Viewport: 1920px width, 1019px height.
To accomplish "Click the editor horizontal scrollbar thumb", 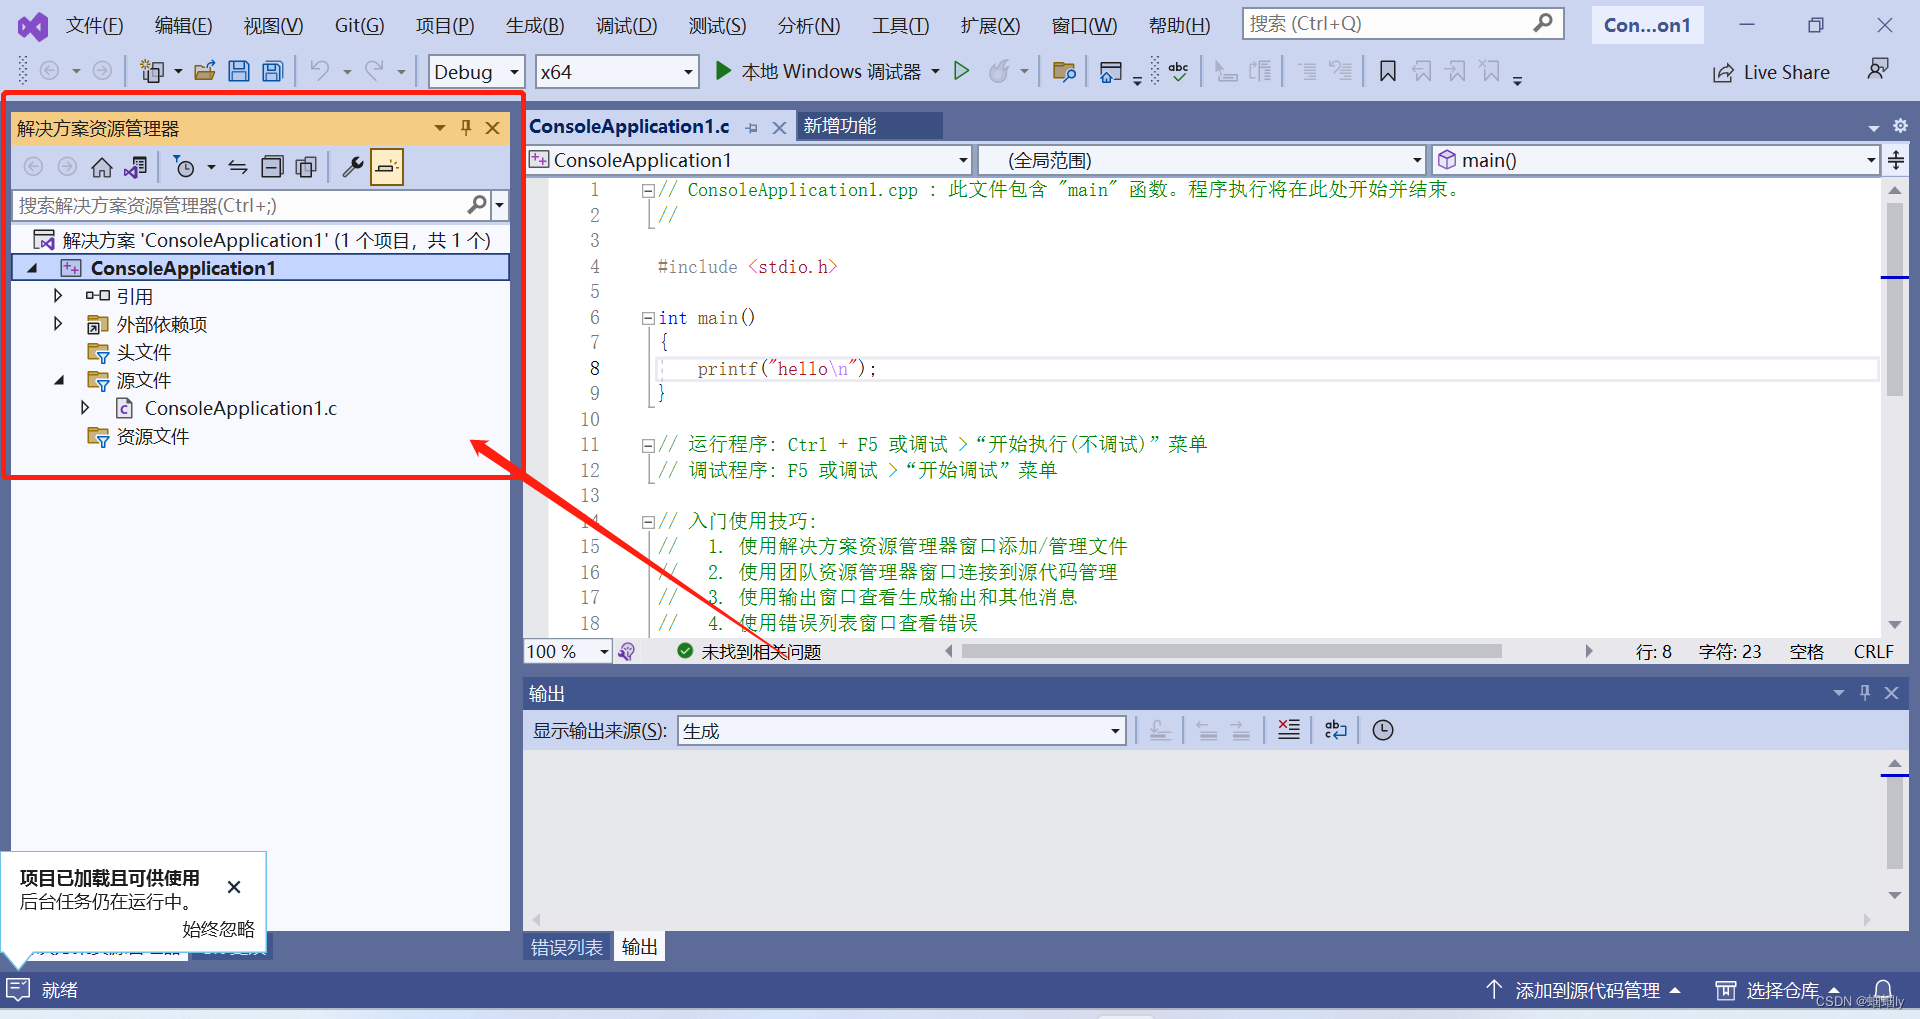I will [x=1232, y=651].
